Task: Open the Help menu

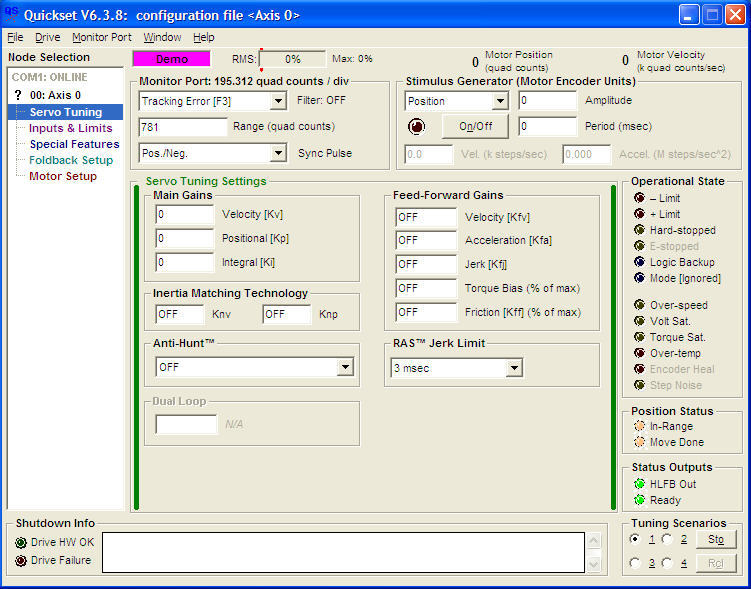Action: (204, 37)
